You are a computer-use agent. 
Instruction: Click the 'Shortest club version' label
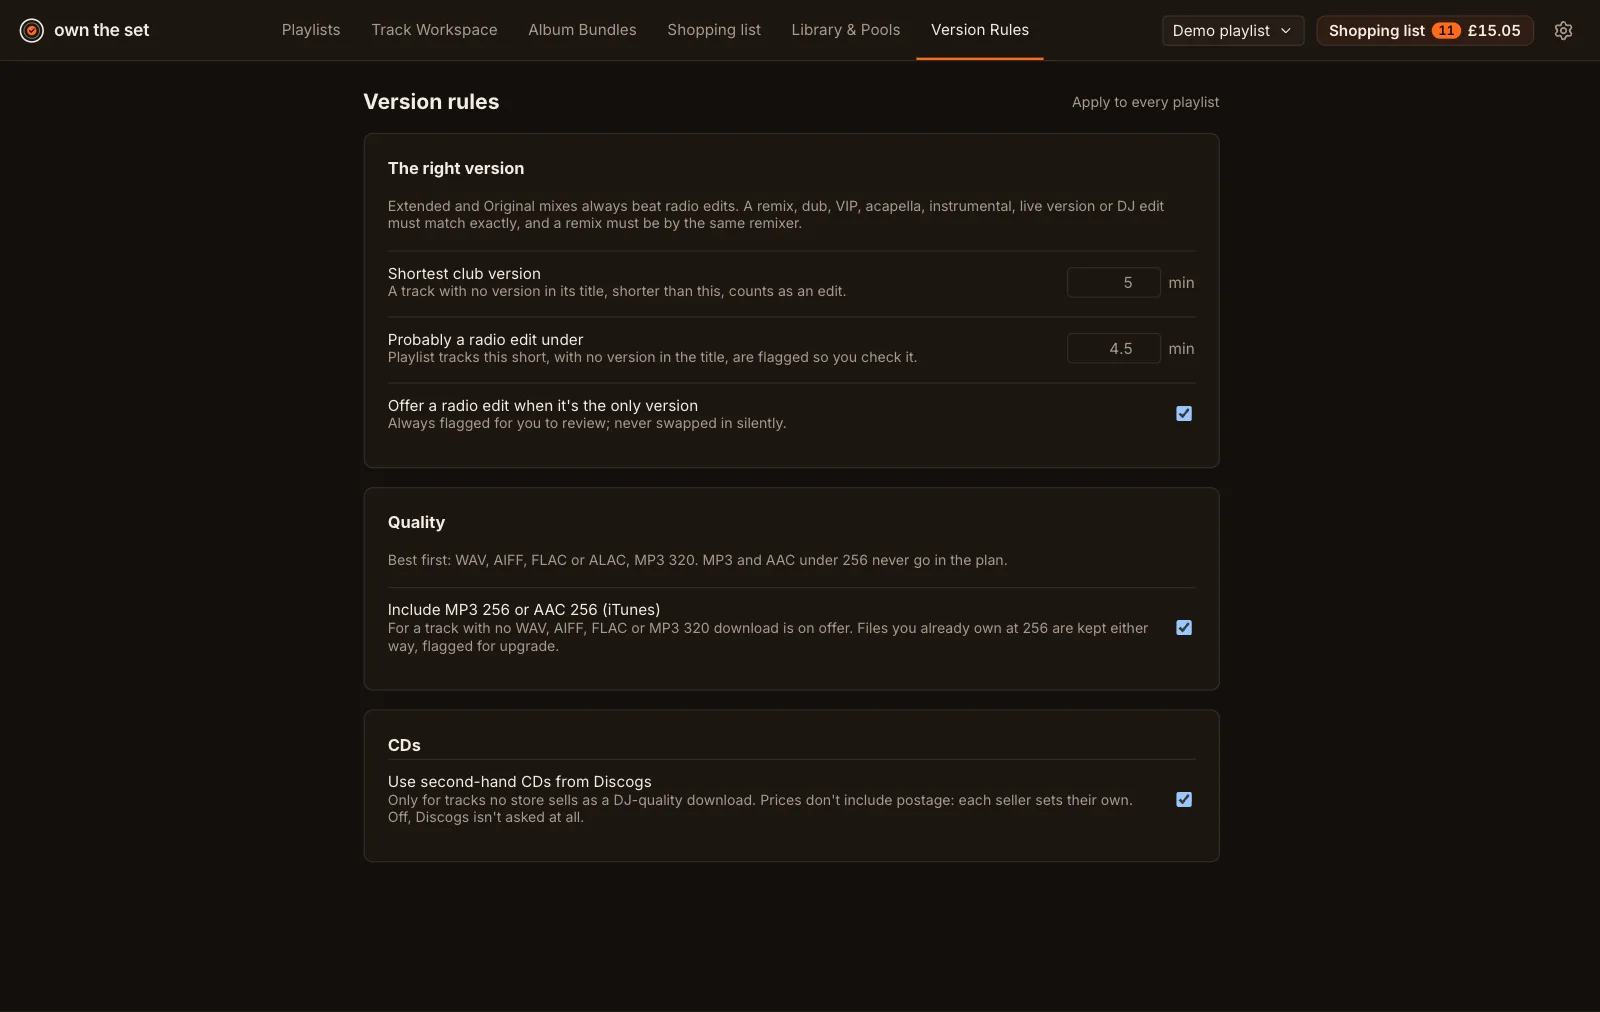464,273
